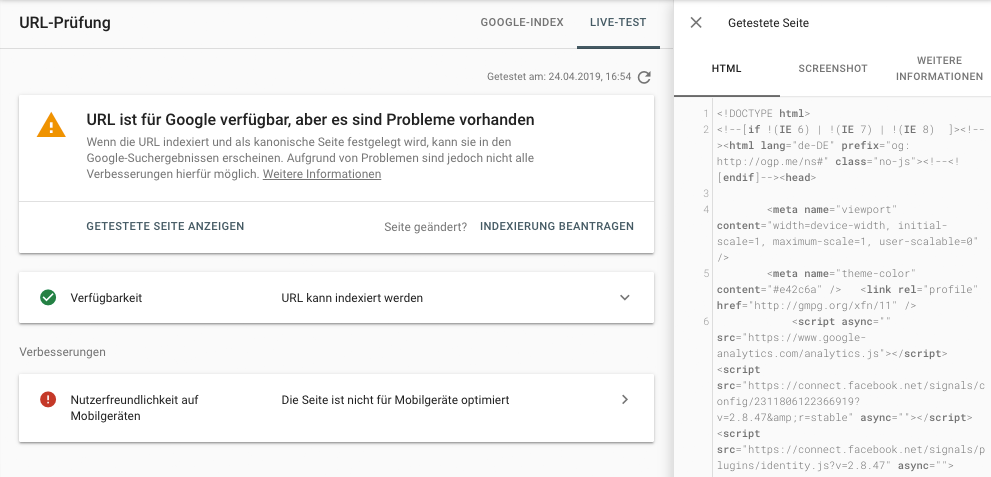Viewport: 991px width, 477px height.
Task: Follow the underlined Weitere Informationen link
Action: point(322,174)
